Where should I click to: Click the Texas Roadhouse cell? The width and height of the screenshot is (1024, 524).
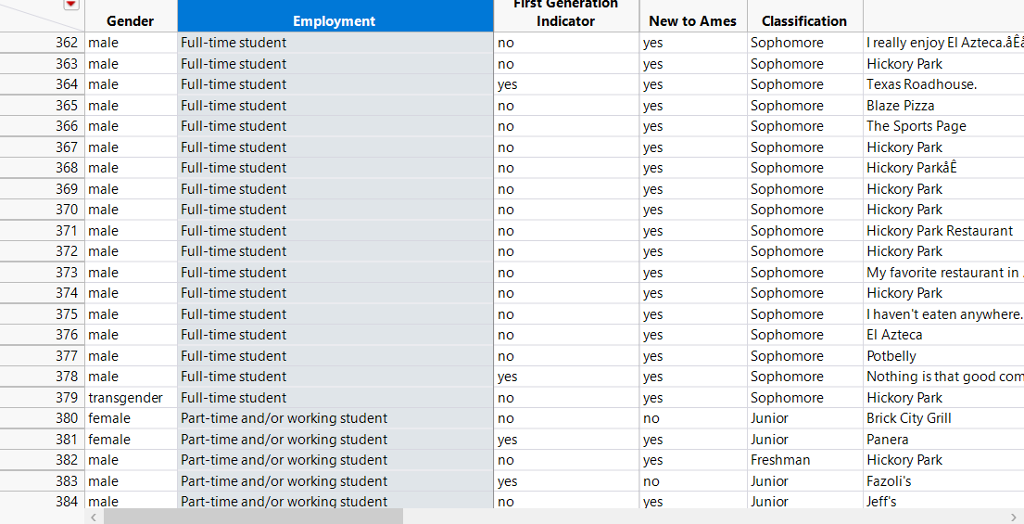921,85
